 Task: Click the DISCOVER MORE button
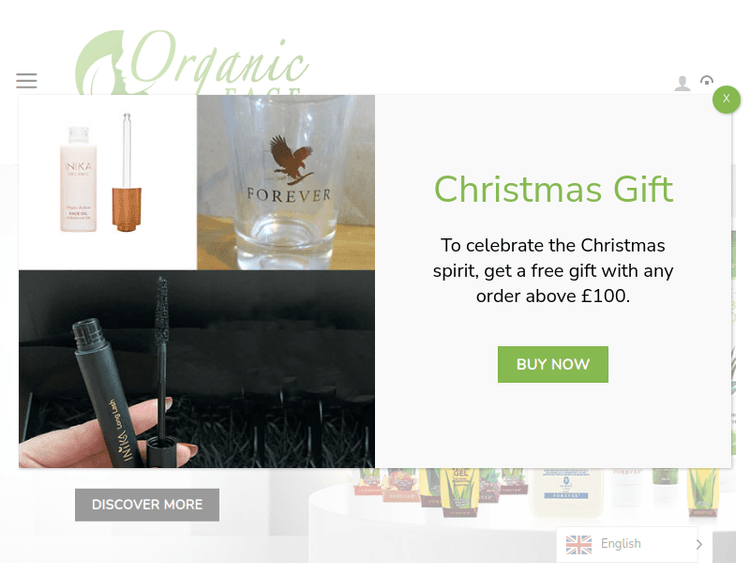(147, 505)
